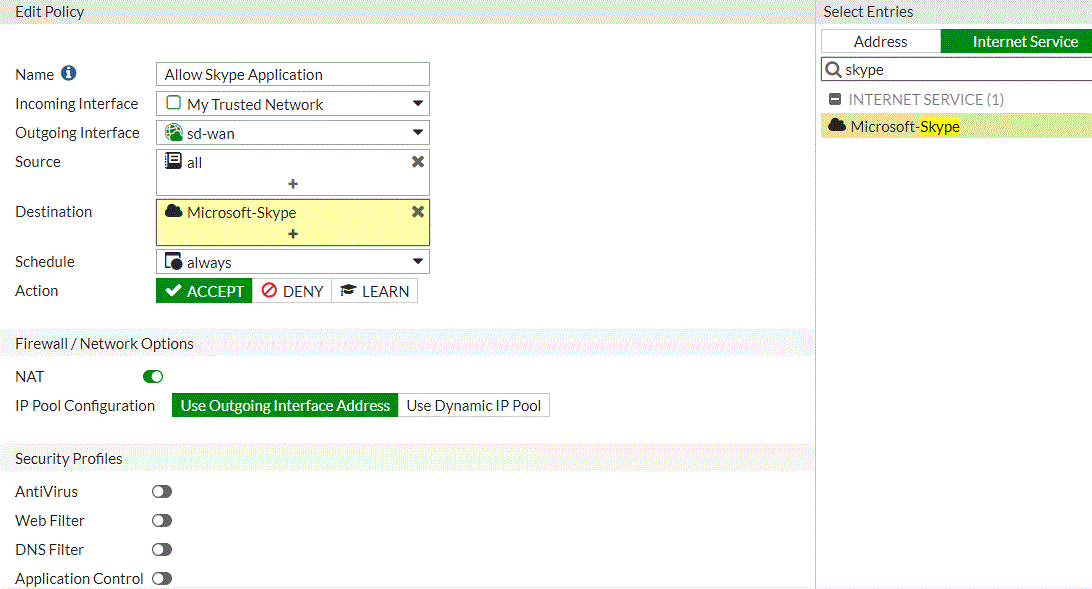This screenshot has width=1092, height=589.
Task: Open the Incoming Interface dropdown
Action: coord(418,103)
